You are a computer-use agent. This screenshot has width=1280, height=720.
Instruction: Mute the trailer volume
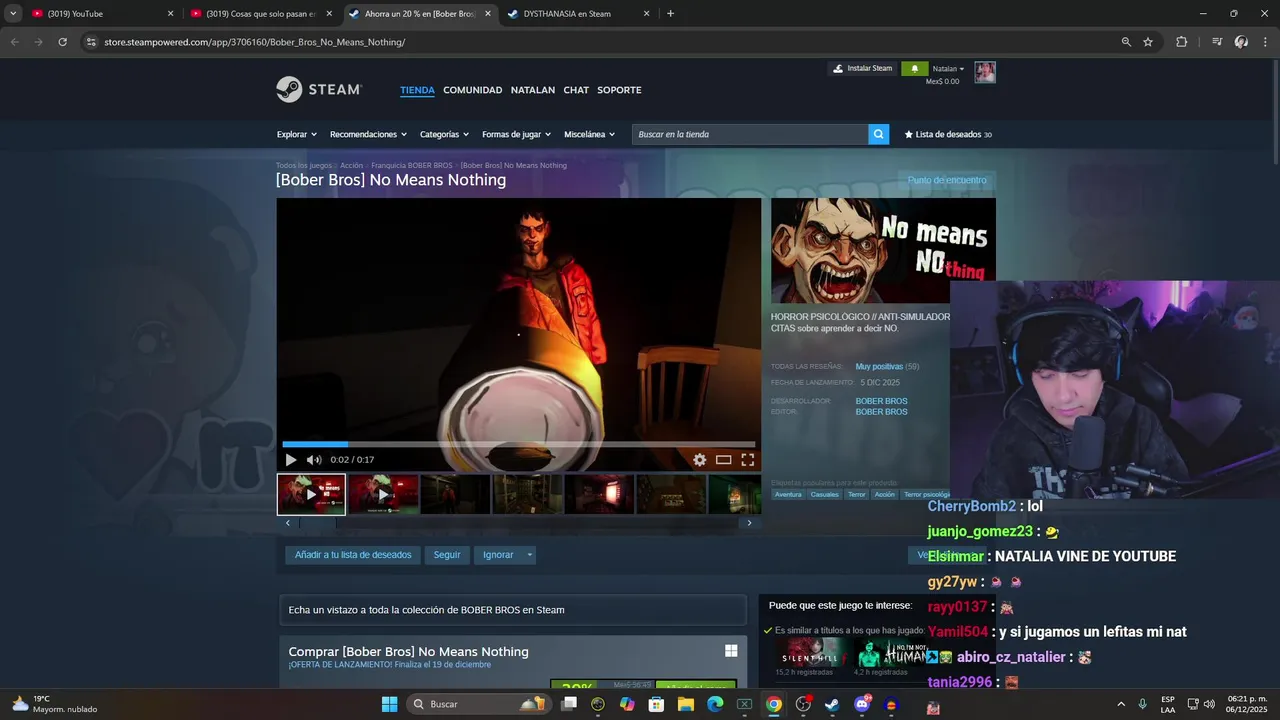tap(314, 460)
